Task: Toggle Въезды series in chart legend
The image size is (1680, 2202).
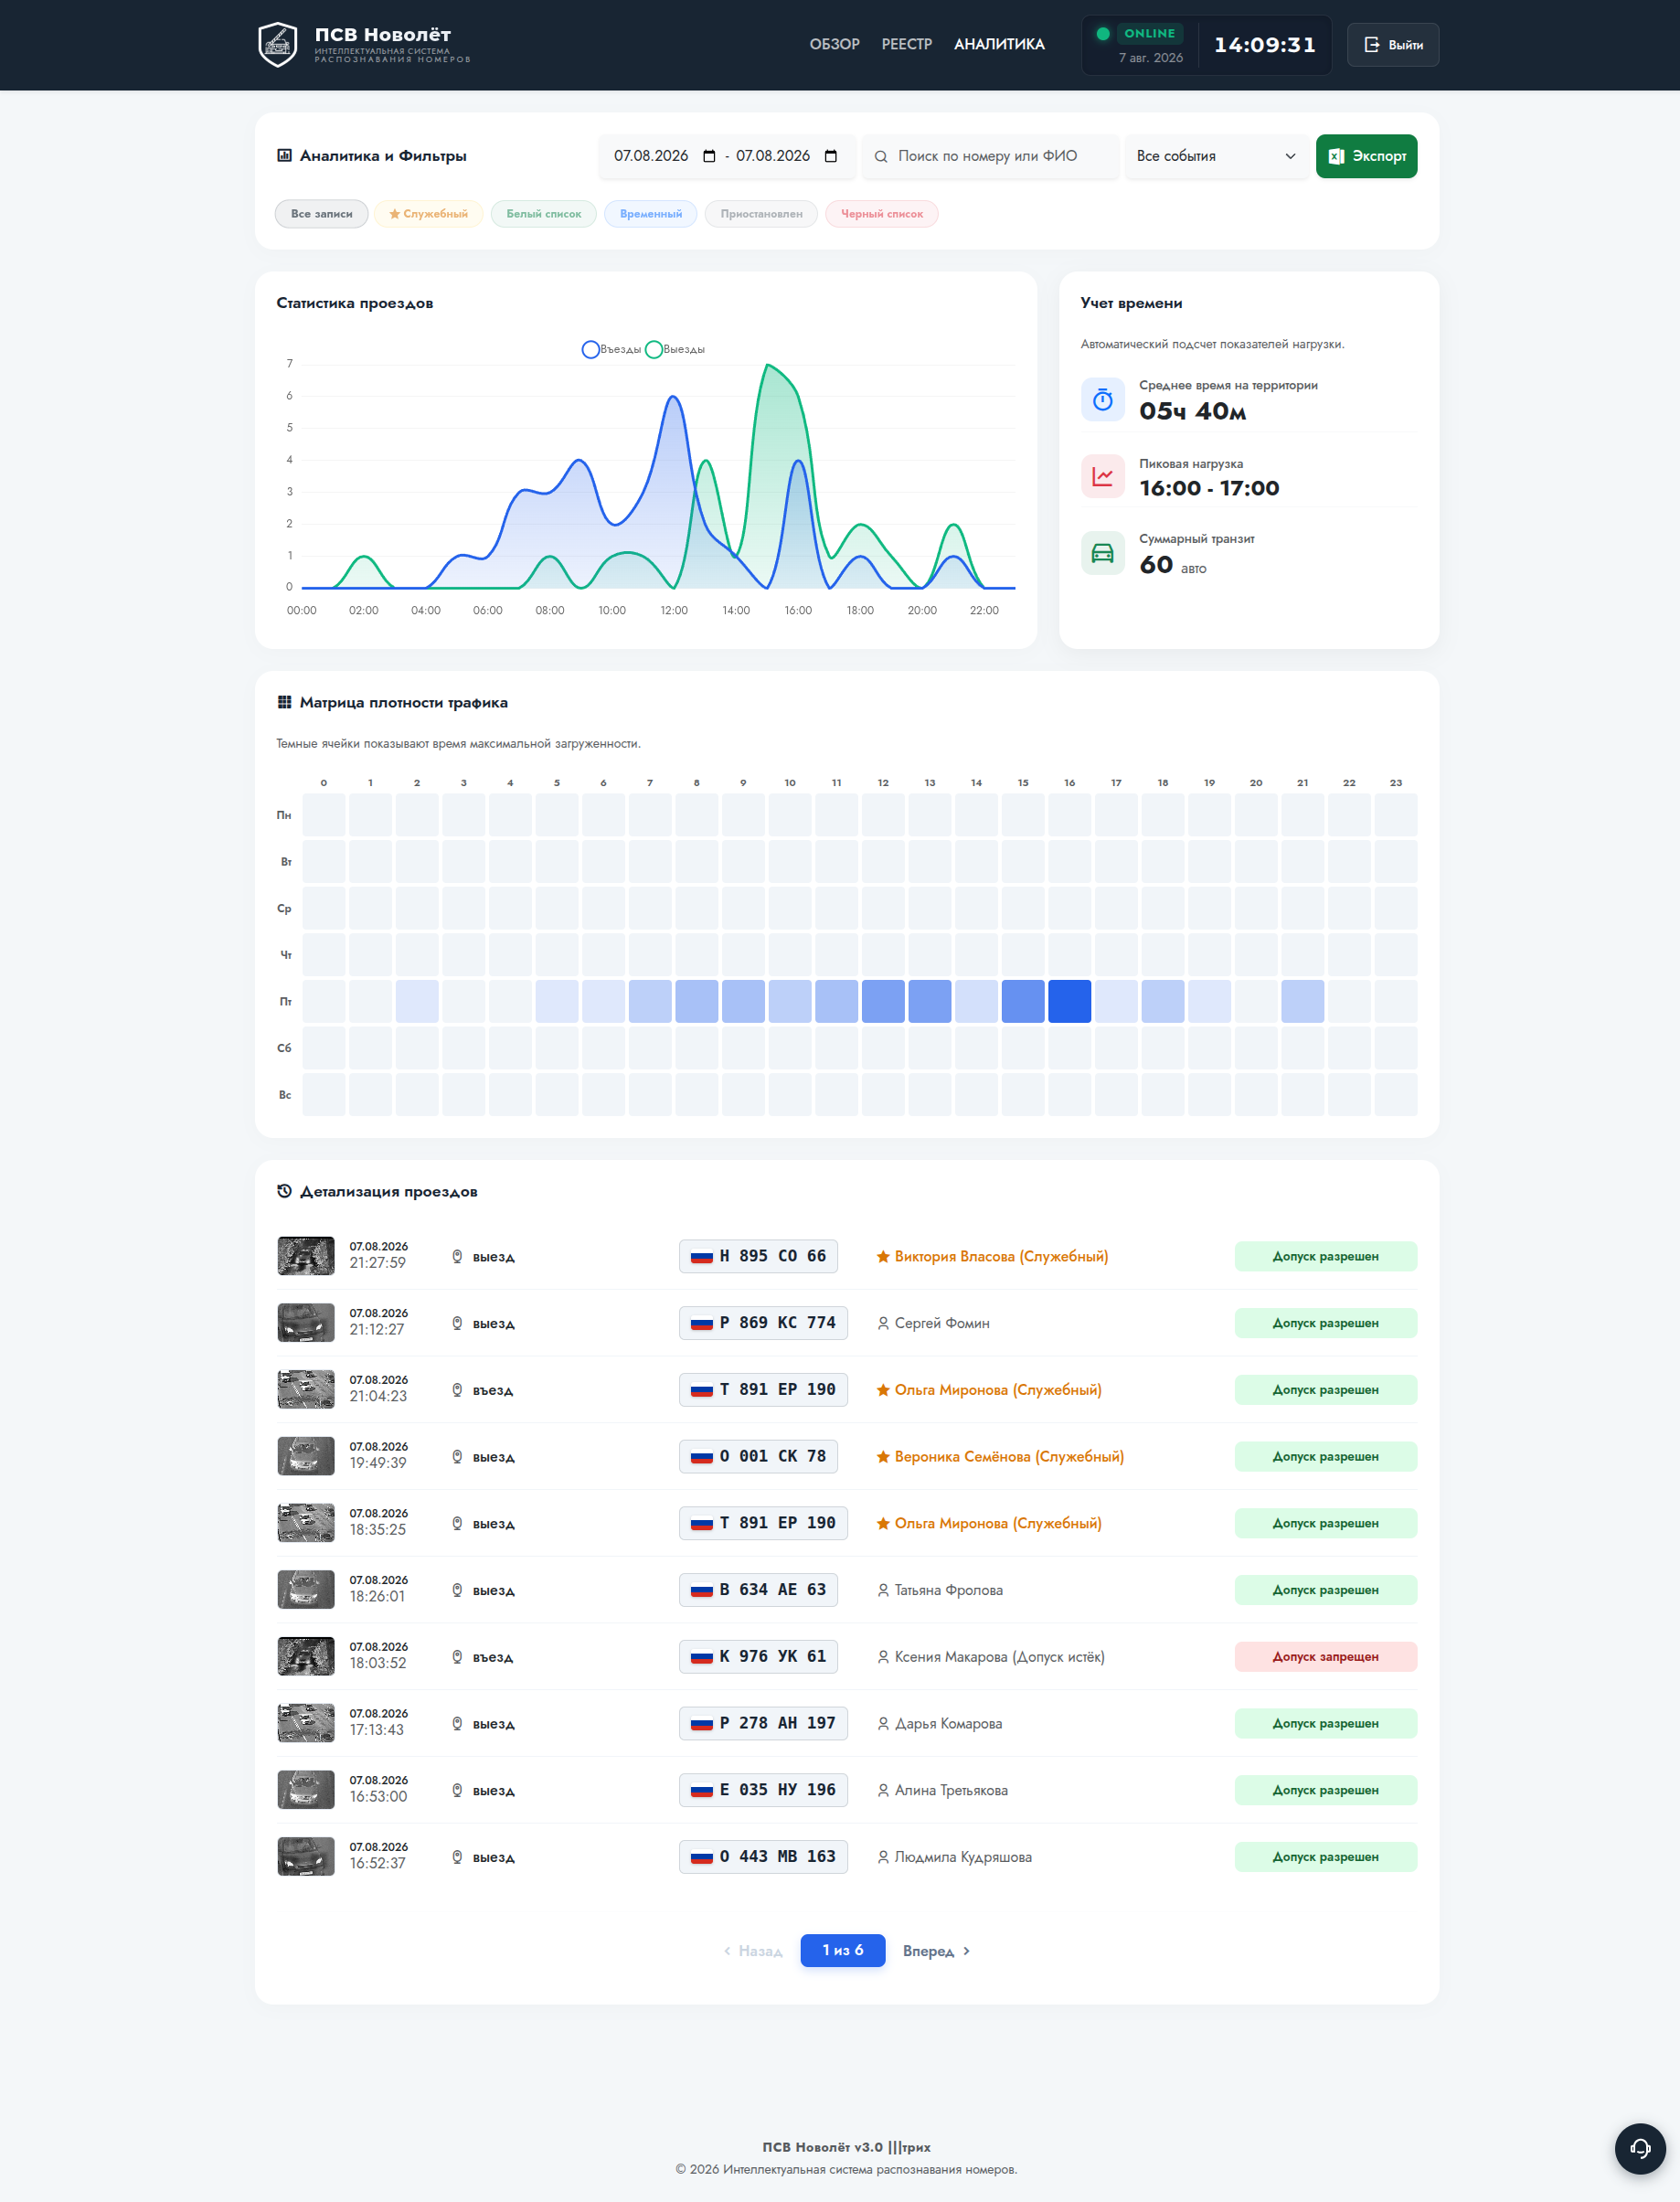Action: [x=611, y=349]
